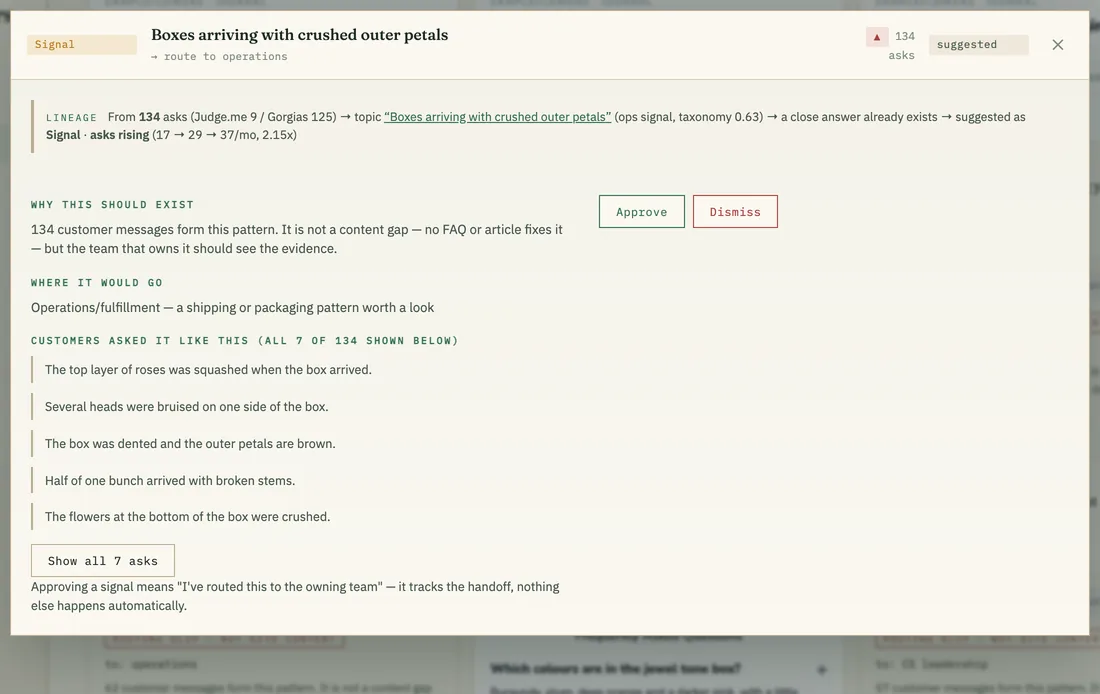Open the linked topic in the lineage line
1100x694 pixels.
pos(497,116)
